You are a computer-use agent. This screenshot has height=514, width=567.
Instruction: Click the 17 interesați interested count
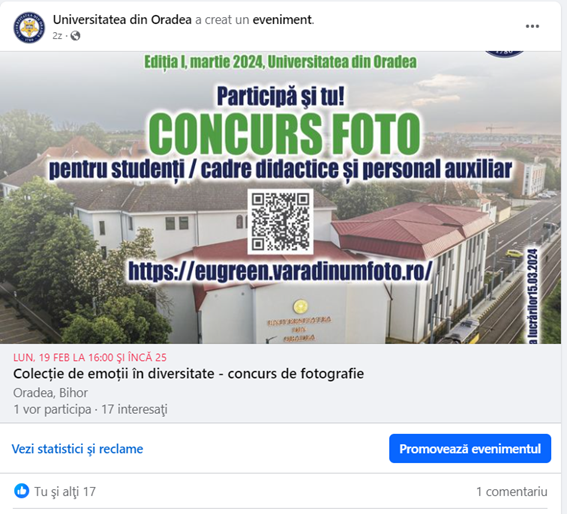coord(134,409)
